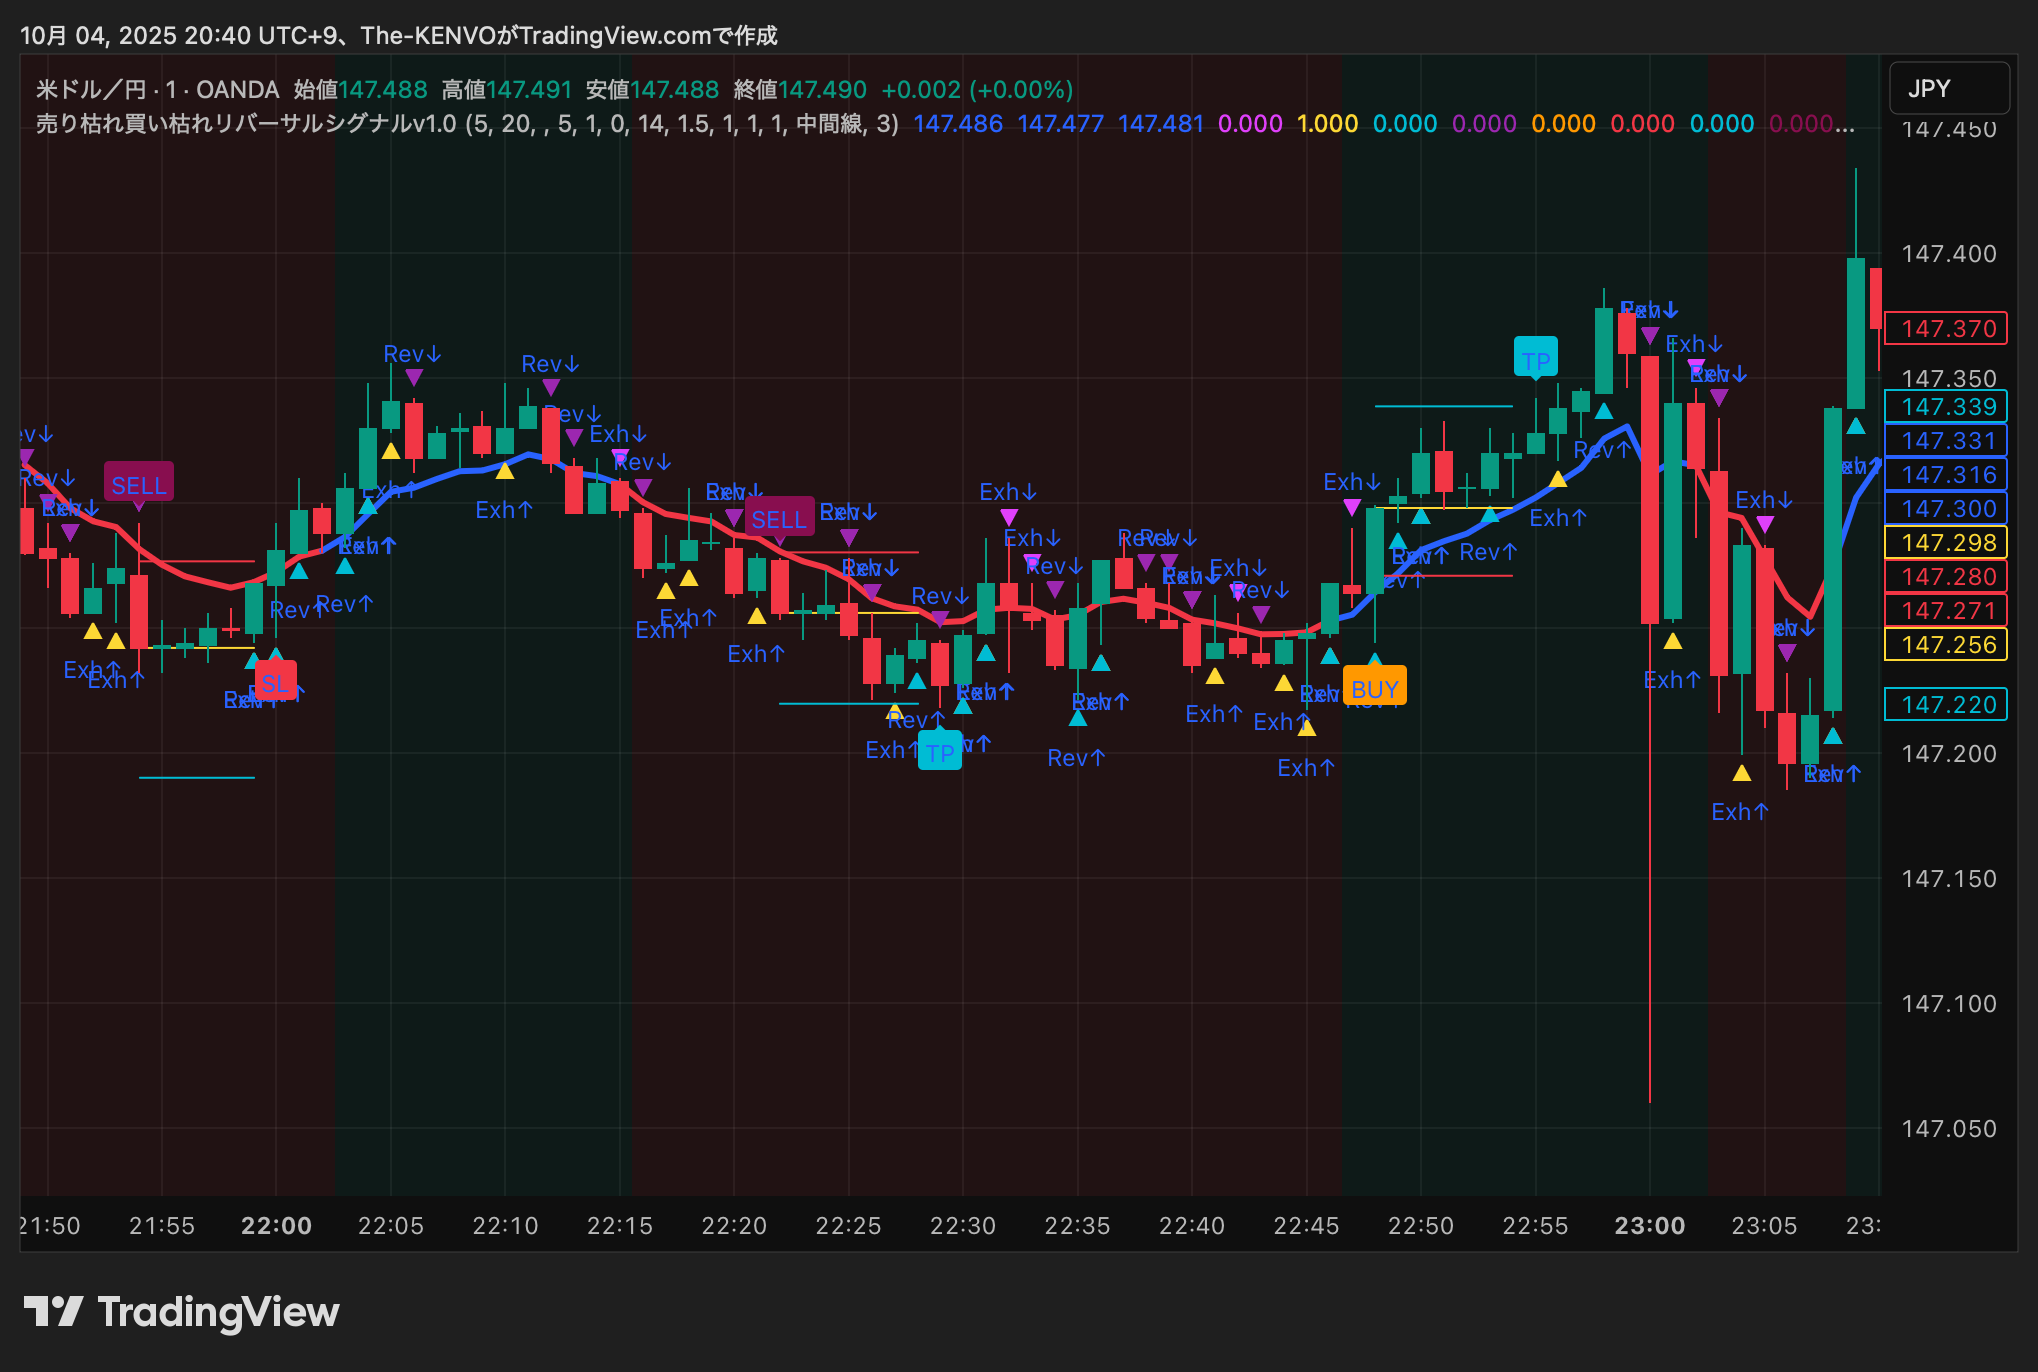Click the Rev↓ marker above the 22:05 candle
The width and height of the screenshot is (2038, 1372).
(x=412, y=355)
